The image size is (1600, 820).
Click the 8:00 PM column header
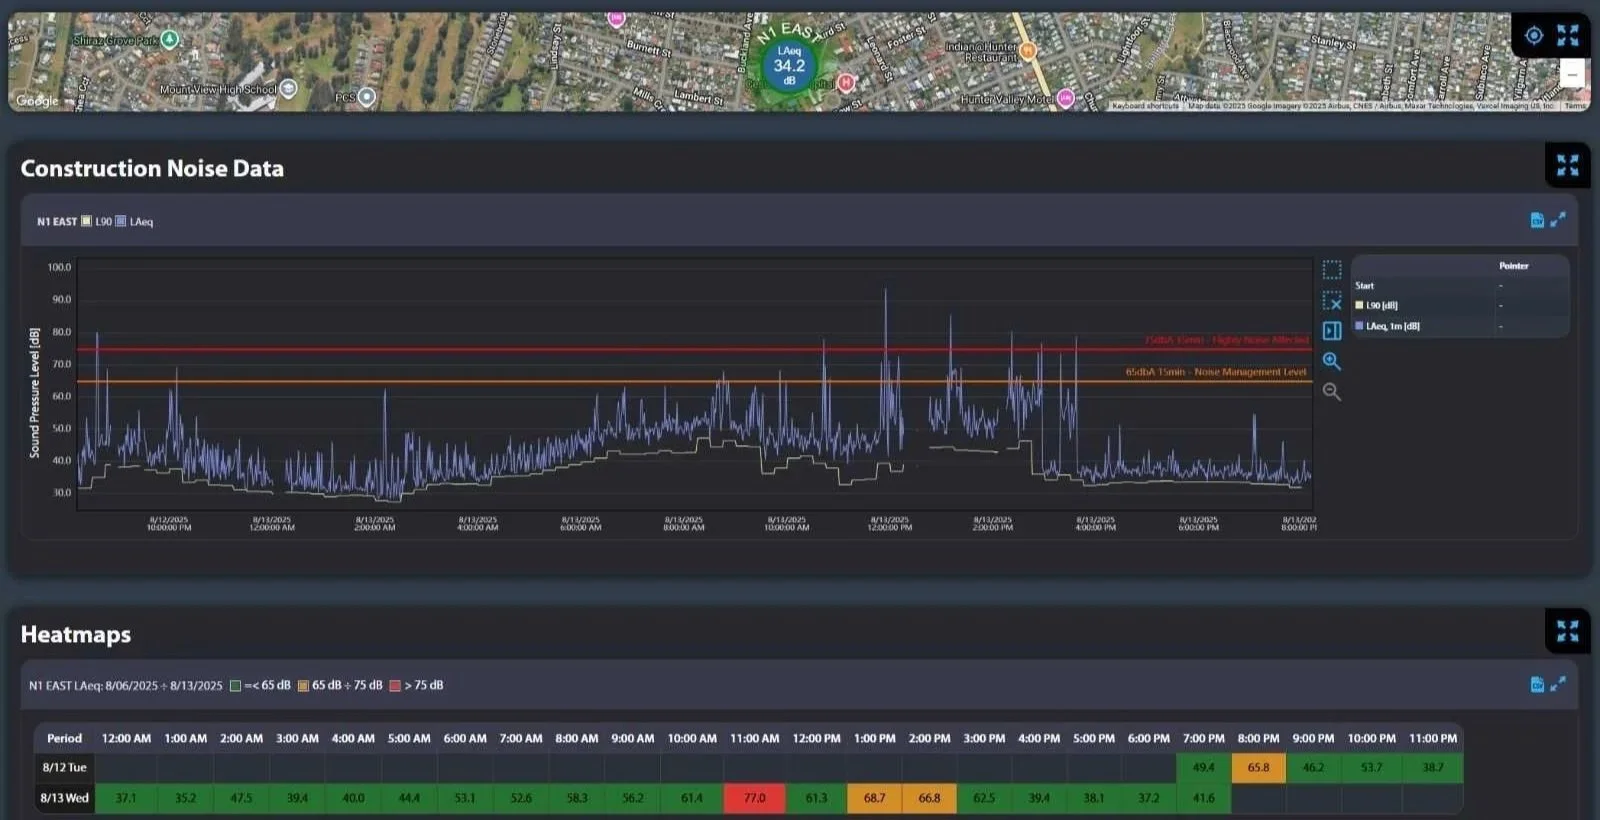pos(1258,738)
